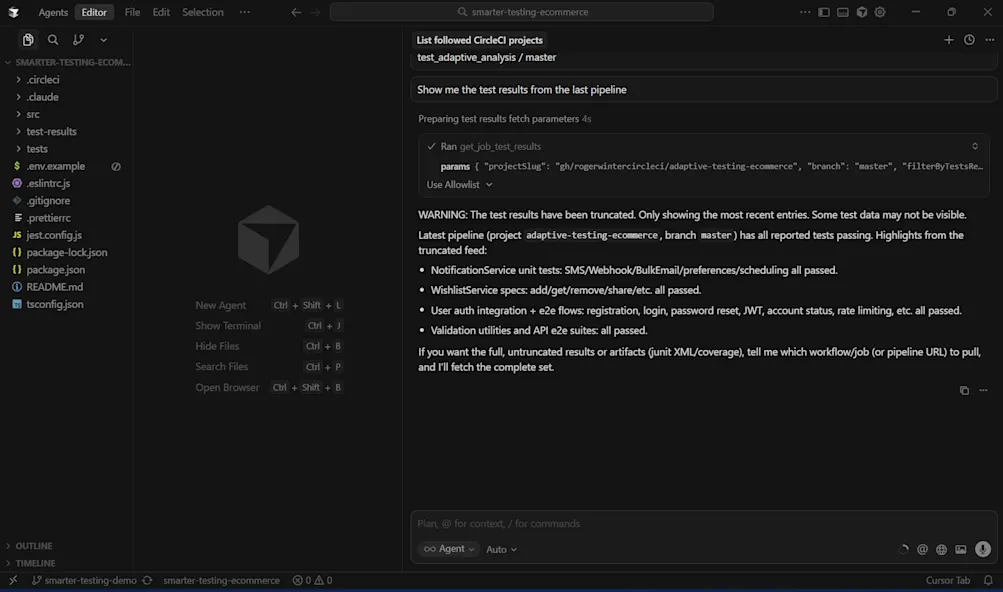Open the Explorer files icon in sidebar
The width and height of the screenshot is (1003, 592).
click(x=28, y=40)
